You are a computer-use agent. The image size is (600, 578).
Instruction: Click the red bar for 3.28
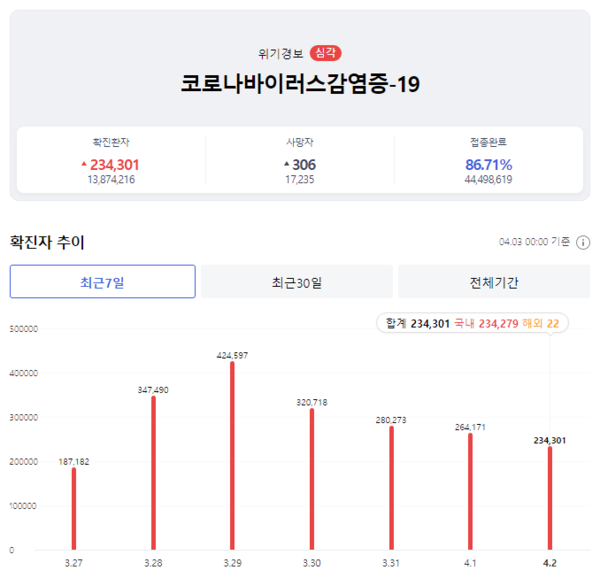[x=153, y=473]
